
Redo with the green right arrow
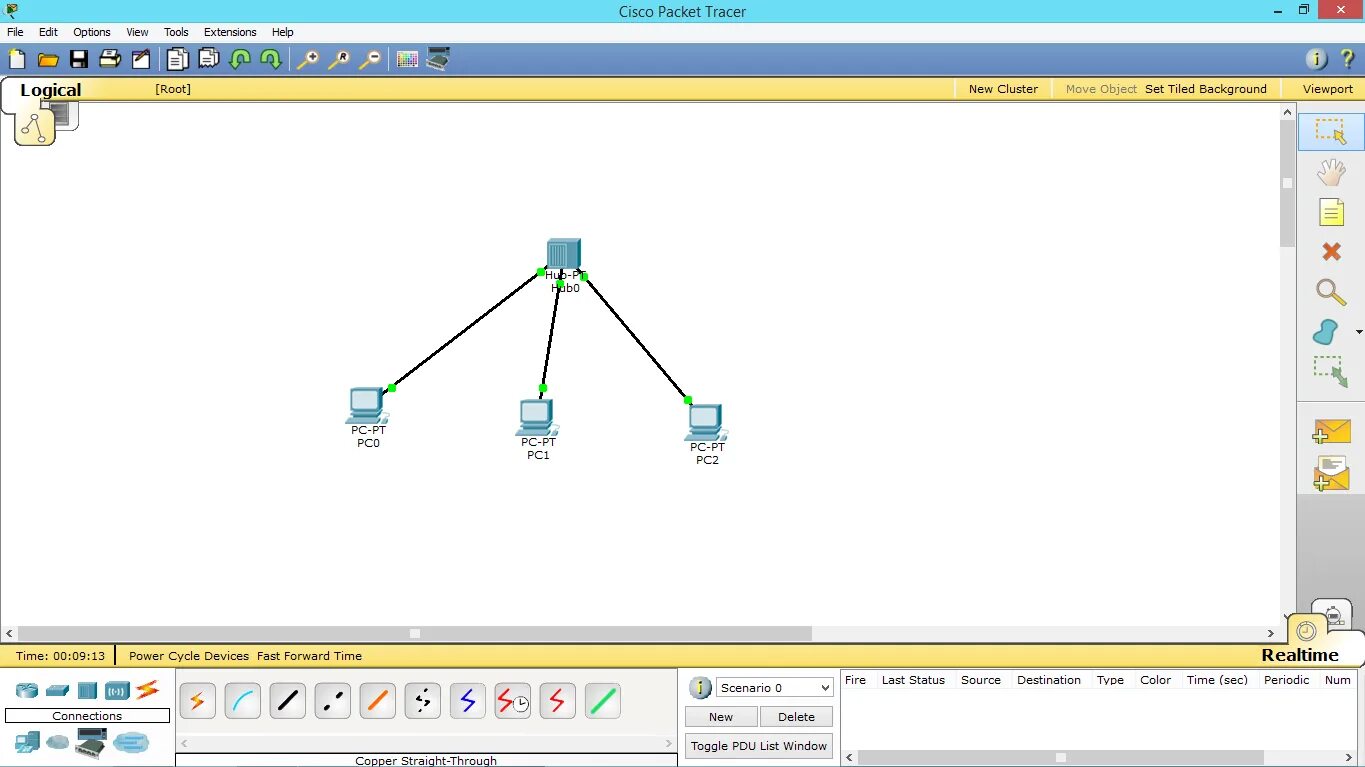270,59
